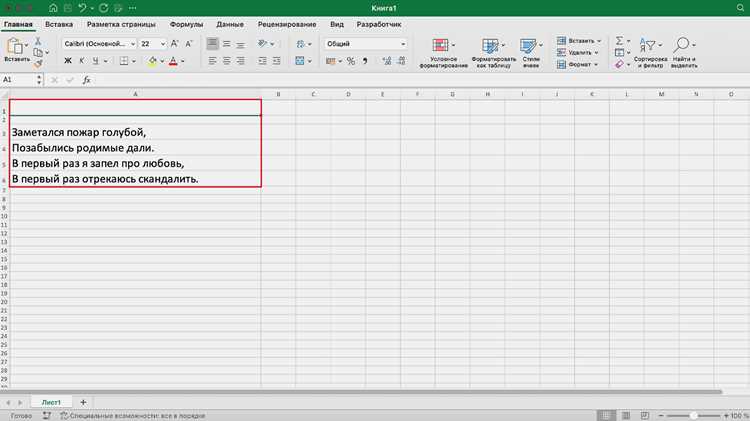This screenshot has height=421, width=750.
Task: Toggle top vertical alignment
Action: point(212,44)
